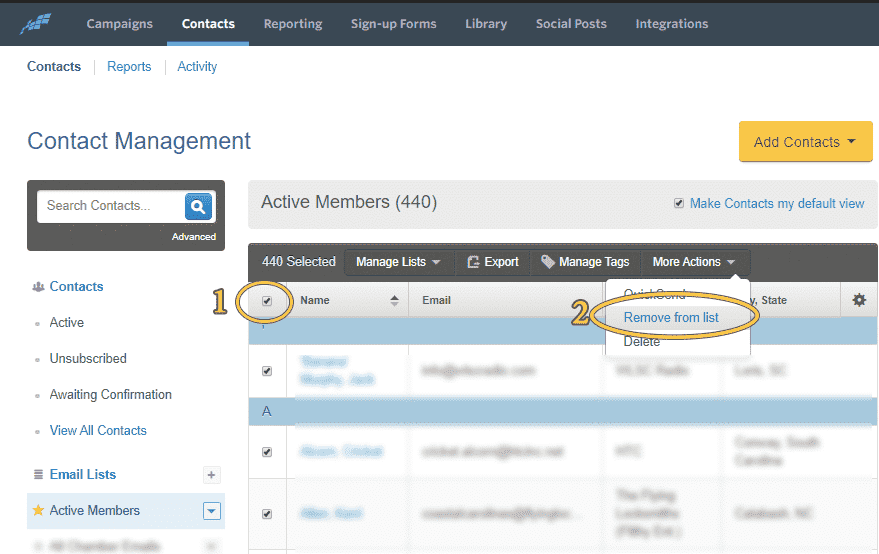
Task: Show Active contacts in sidebar
Action: click(x=67, y=322)
